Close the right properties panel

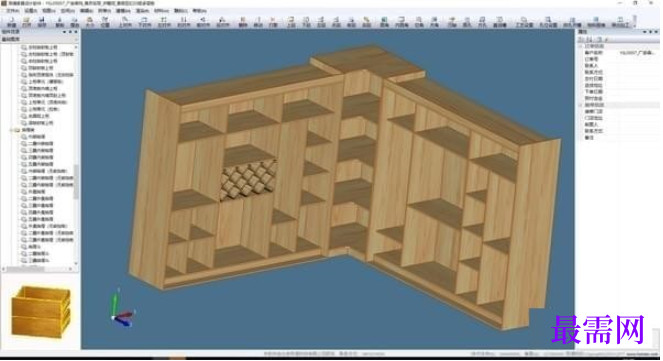click(656, 32)
